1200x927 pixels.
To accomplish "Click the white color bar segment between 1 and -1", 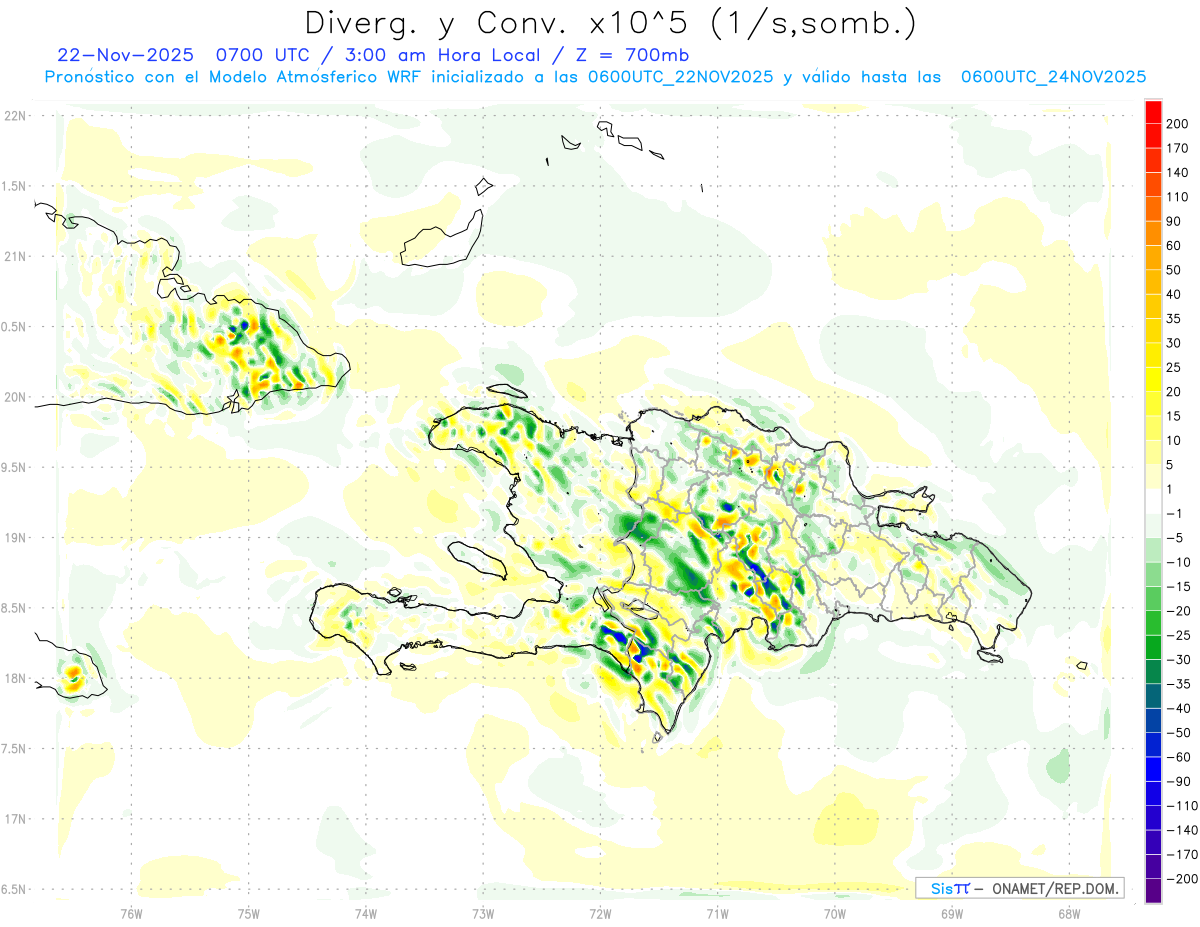I will tap(1153, 501).
